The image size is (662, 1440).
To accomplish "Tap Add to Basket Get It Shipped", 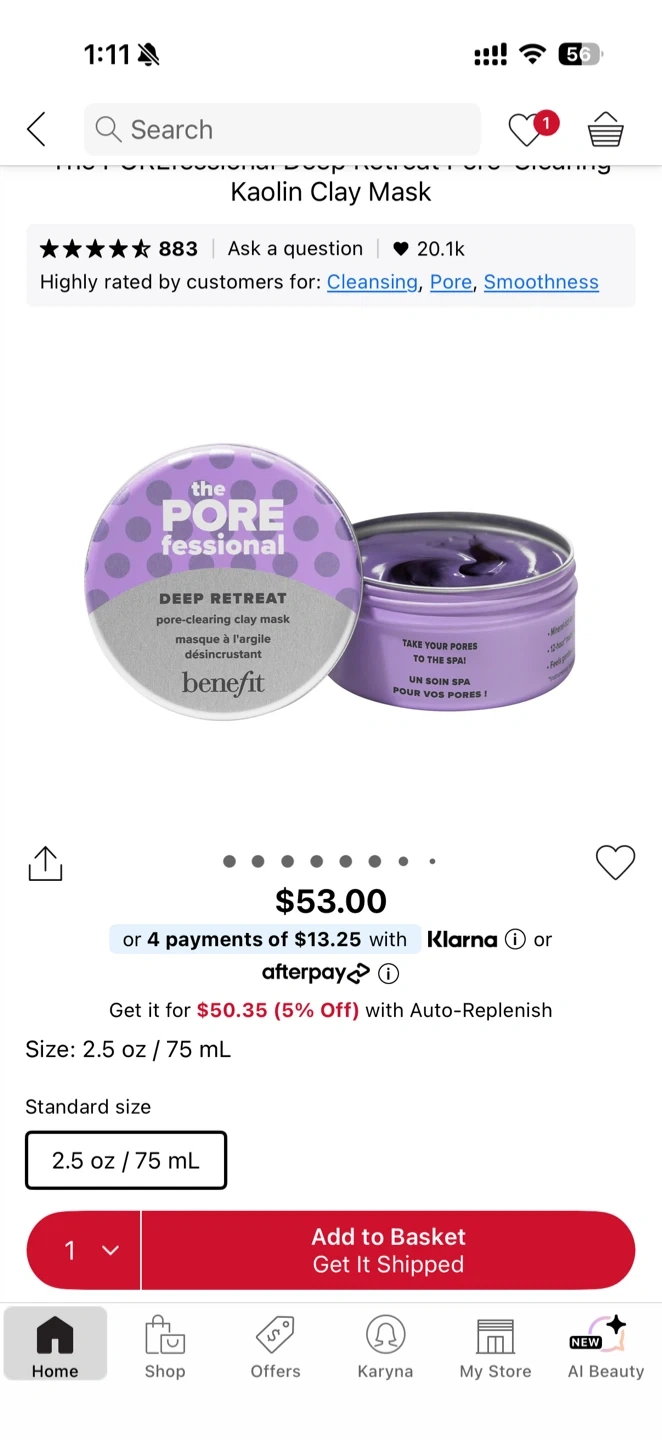I will pos(388,1250).
